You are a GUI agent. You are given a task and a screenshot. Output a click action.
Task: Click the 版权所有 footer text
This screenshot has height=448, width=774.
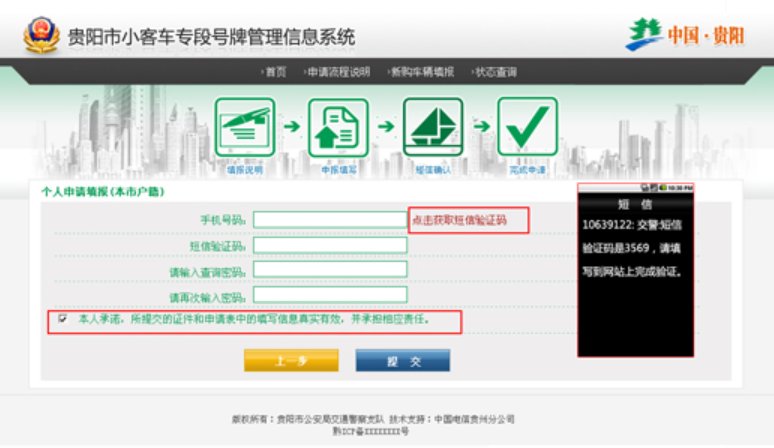[373, 419]
